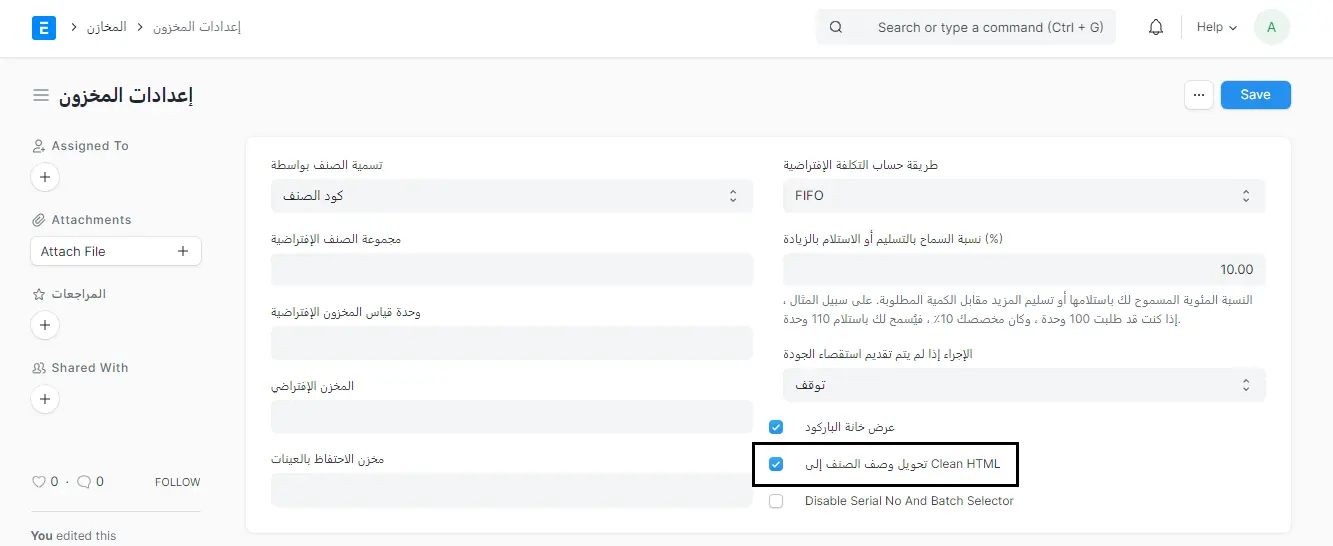Click المخزن الإفتراضي input field
The image size is (1333, 546).
pyautogui.click(x=512, y=417)
